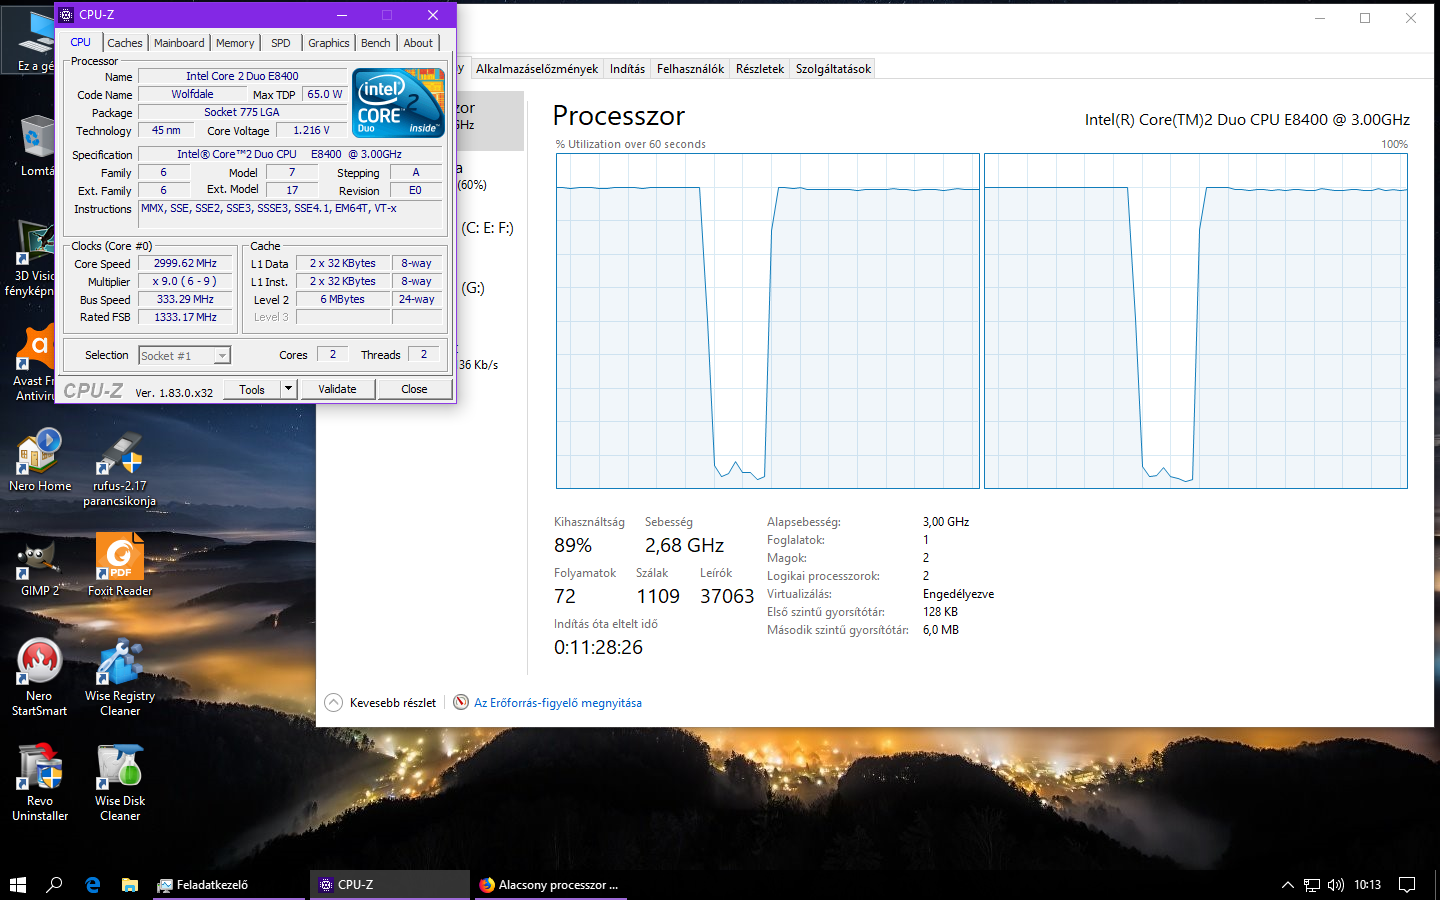Select the Részletek tab

point(760,69)
